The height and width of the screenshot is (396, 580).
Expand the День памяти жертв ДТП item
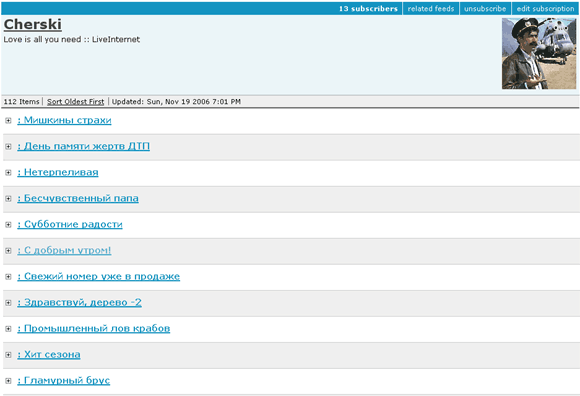[8, 146]
